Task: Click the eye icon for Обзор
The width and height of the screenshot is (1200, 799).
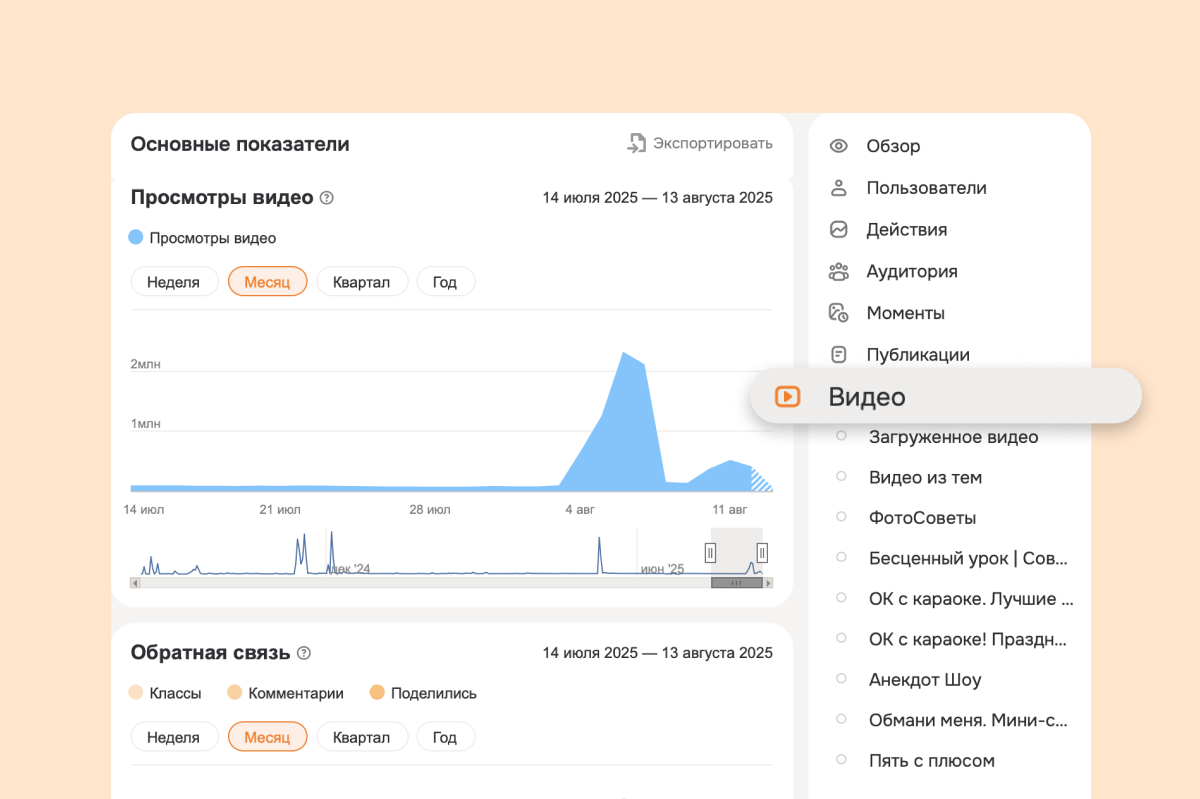Action: click(839, 146)
